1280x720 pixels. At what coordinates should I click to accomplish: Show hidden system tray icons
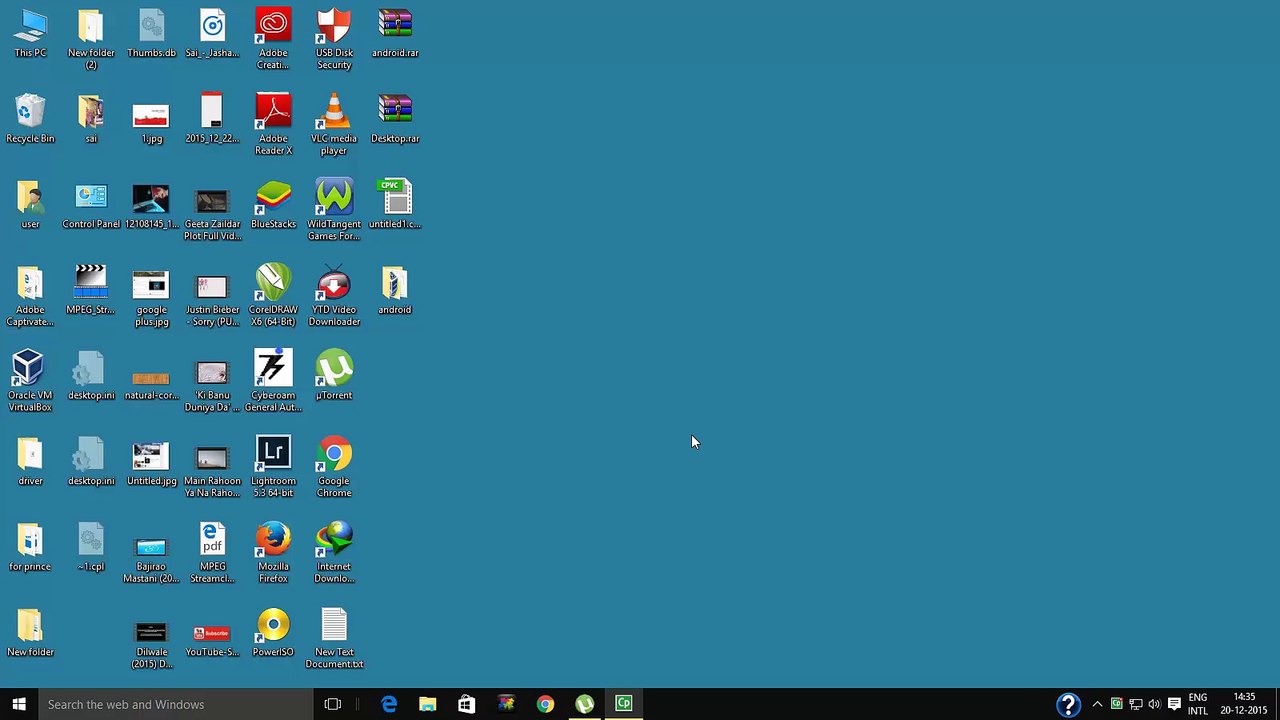1097,704
